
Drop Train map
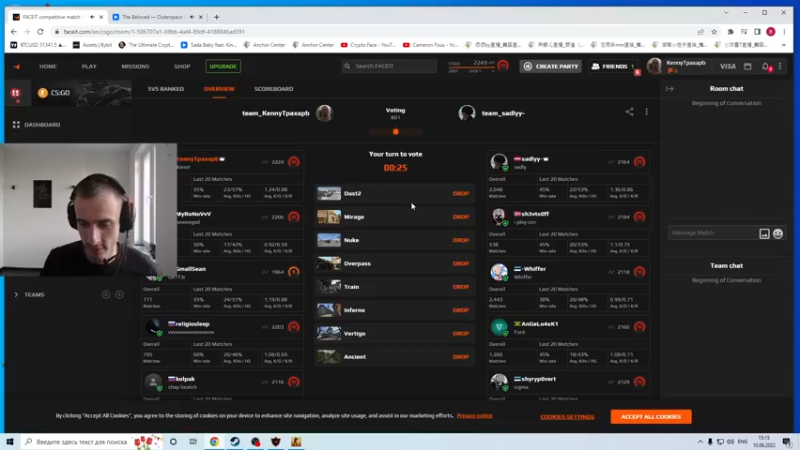tap(460, 287)
